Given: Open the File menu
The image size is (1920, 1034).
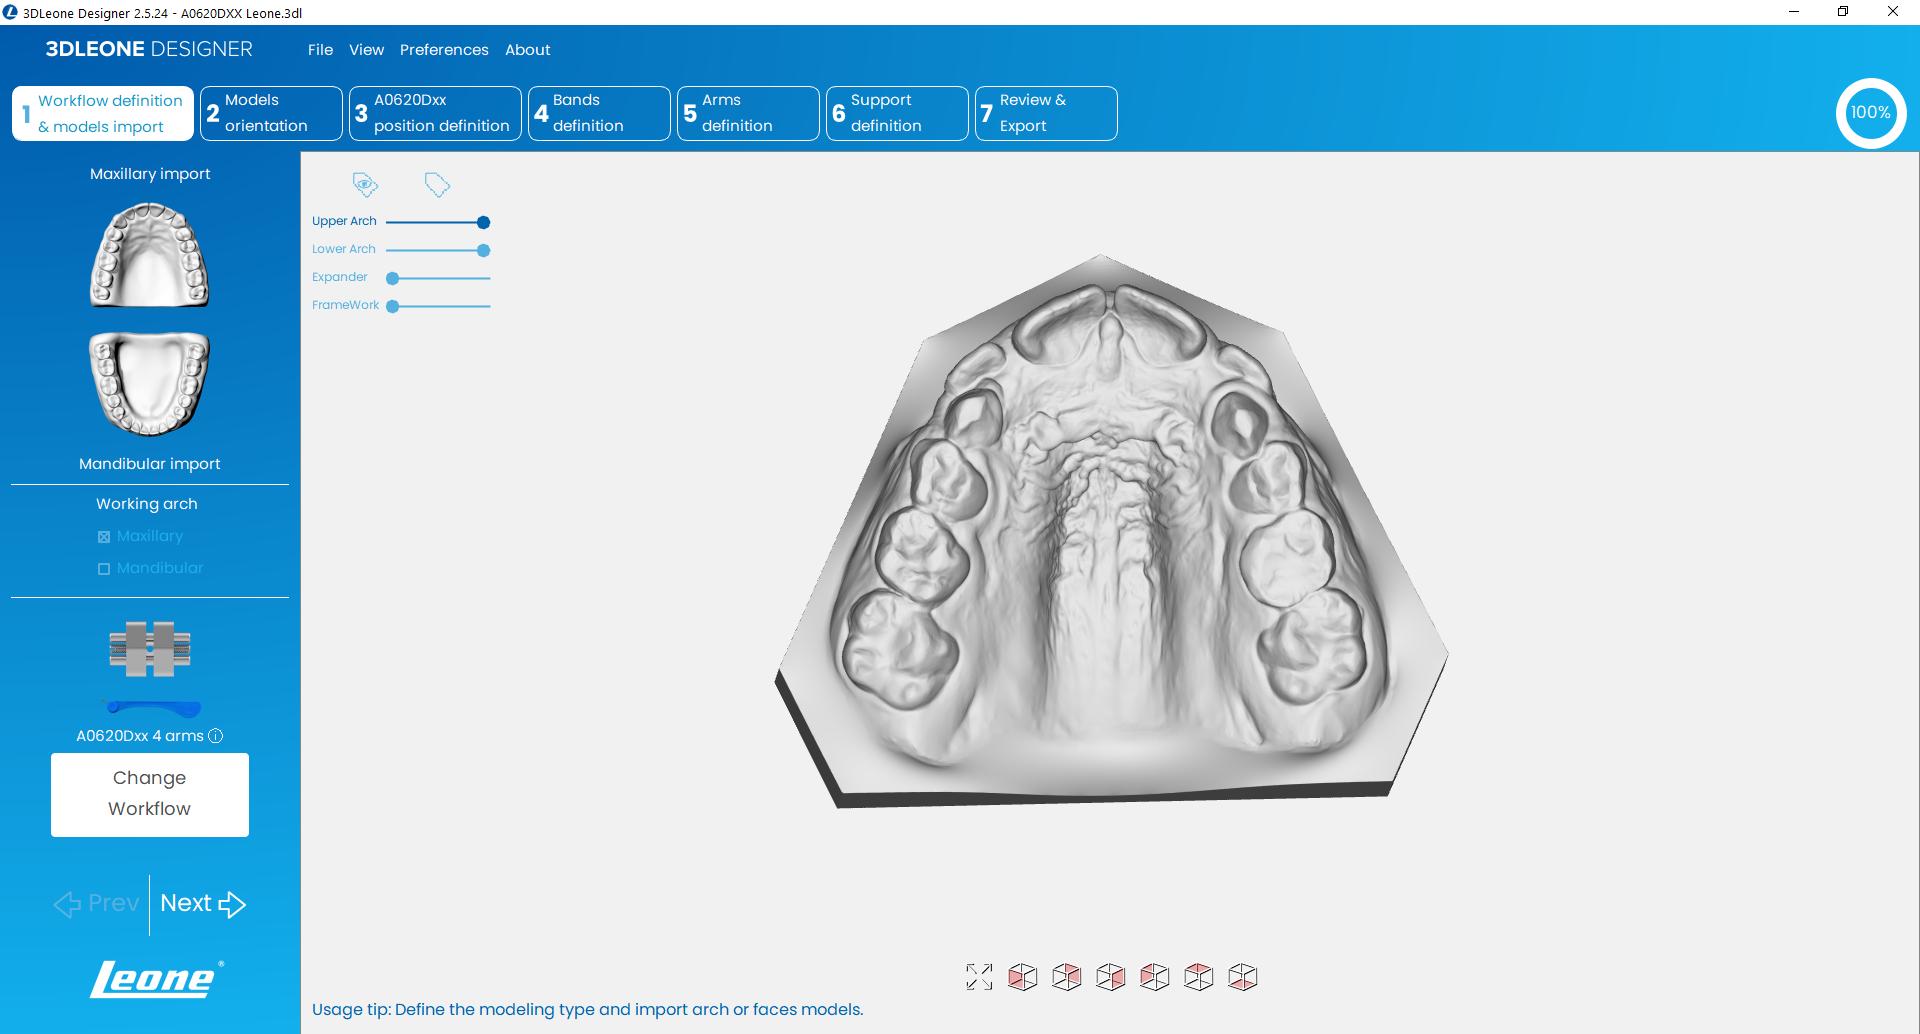Looking at the screenshot, I should 320,50.
